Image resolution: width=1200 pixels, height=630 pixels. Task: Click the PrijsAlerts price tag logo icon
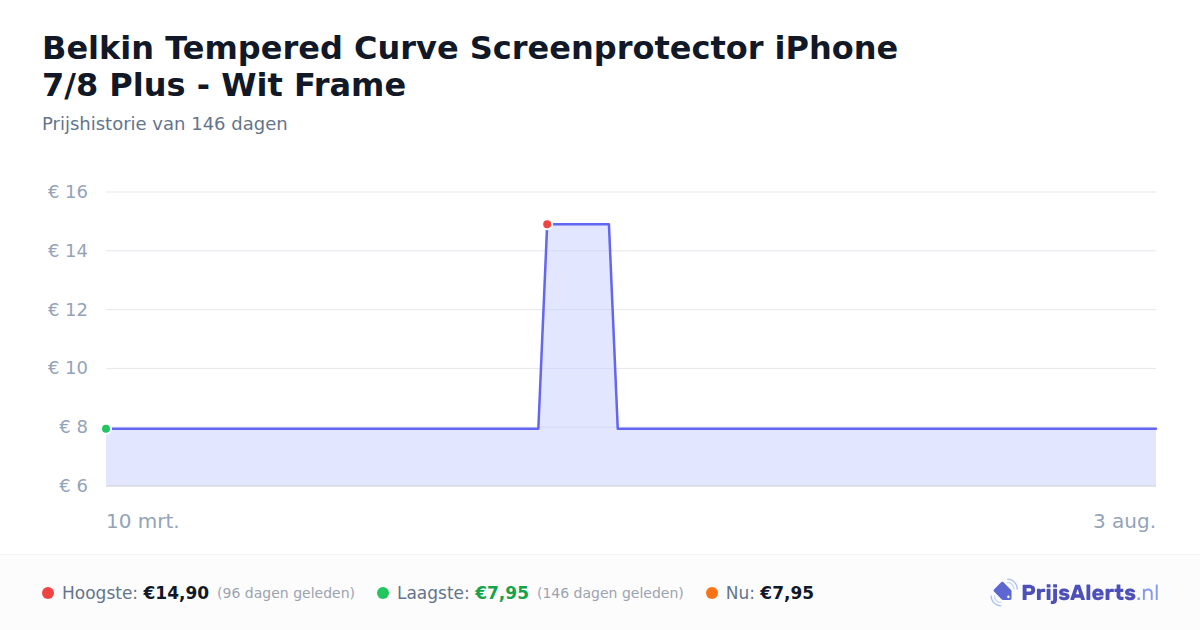(x=1003, y=593)
